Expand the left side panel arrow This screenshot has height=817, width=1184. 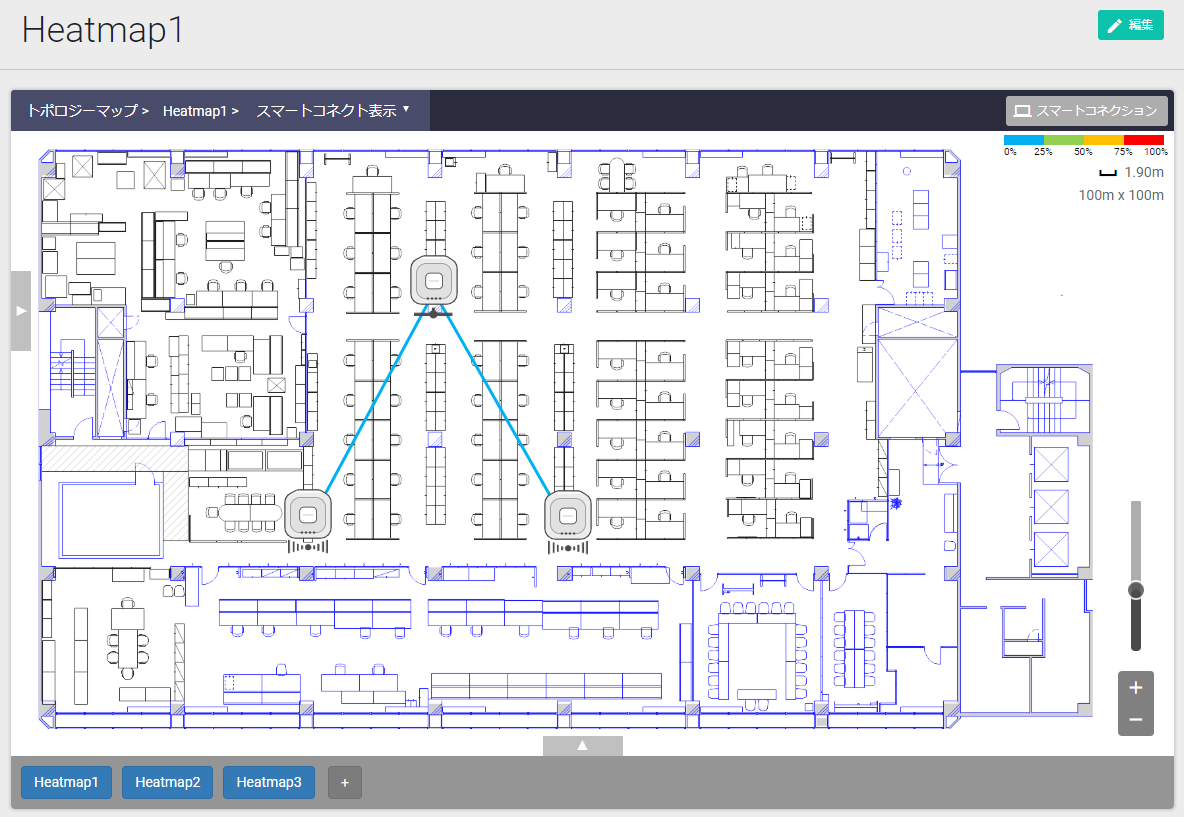[21, 311]
